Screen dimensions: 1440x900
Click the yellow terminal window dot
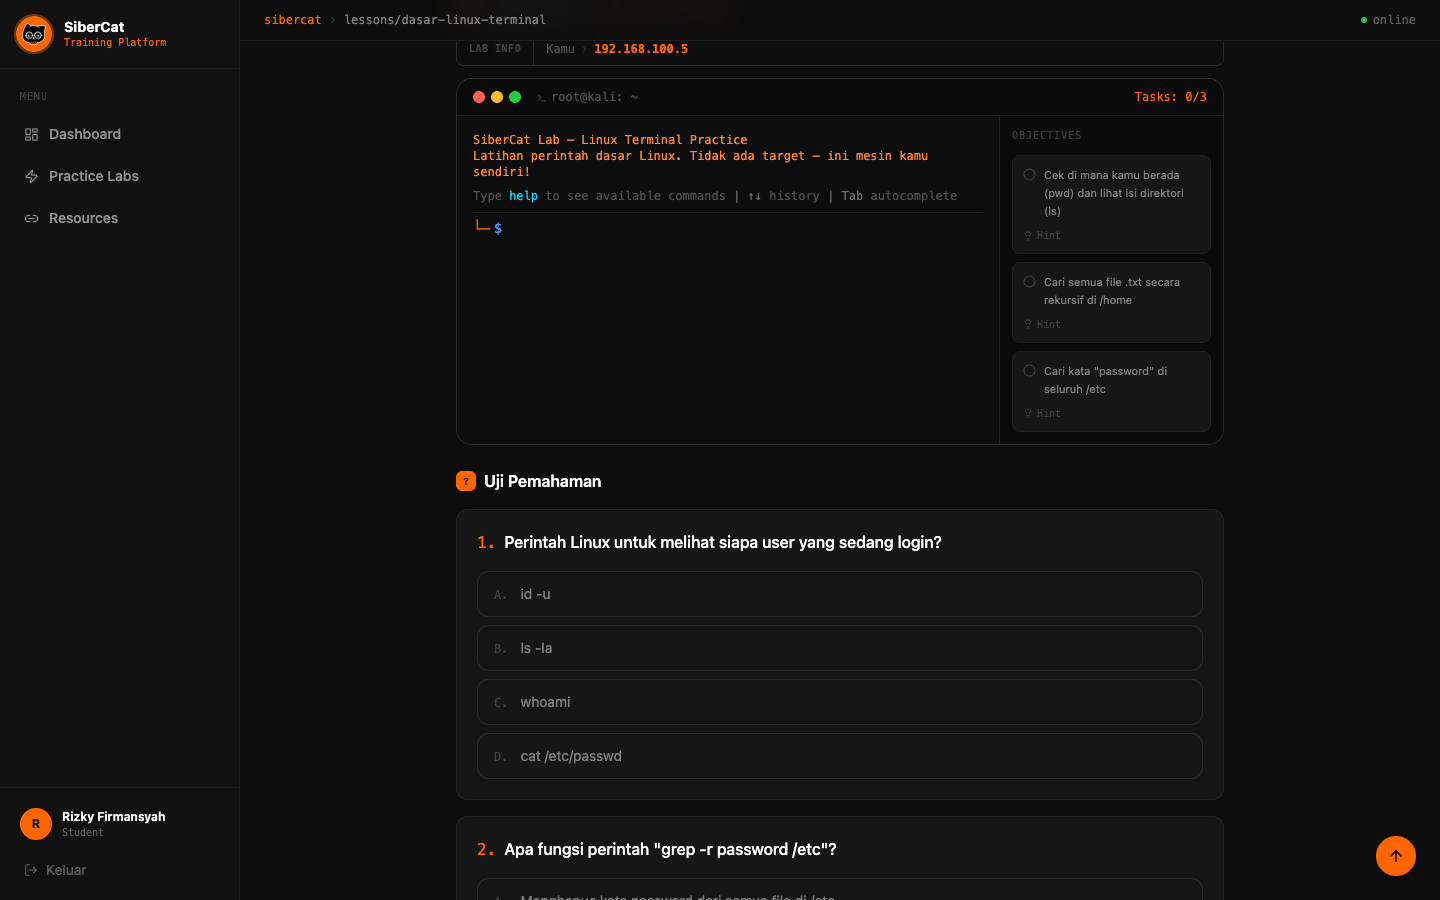click(497, 97)
